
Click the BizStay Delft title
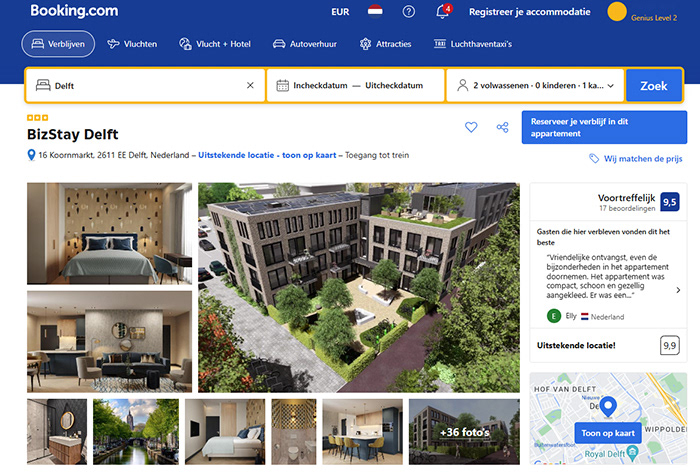click(x=73, y=134)
